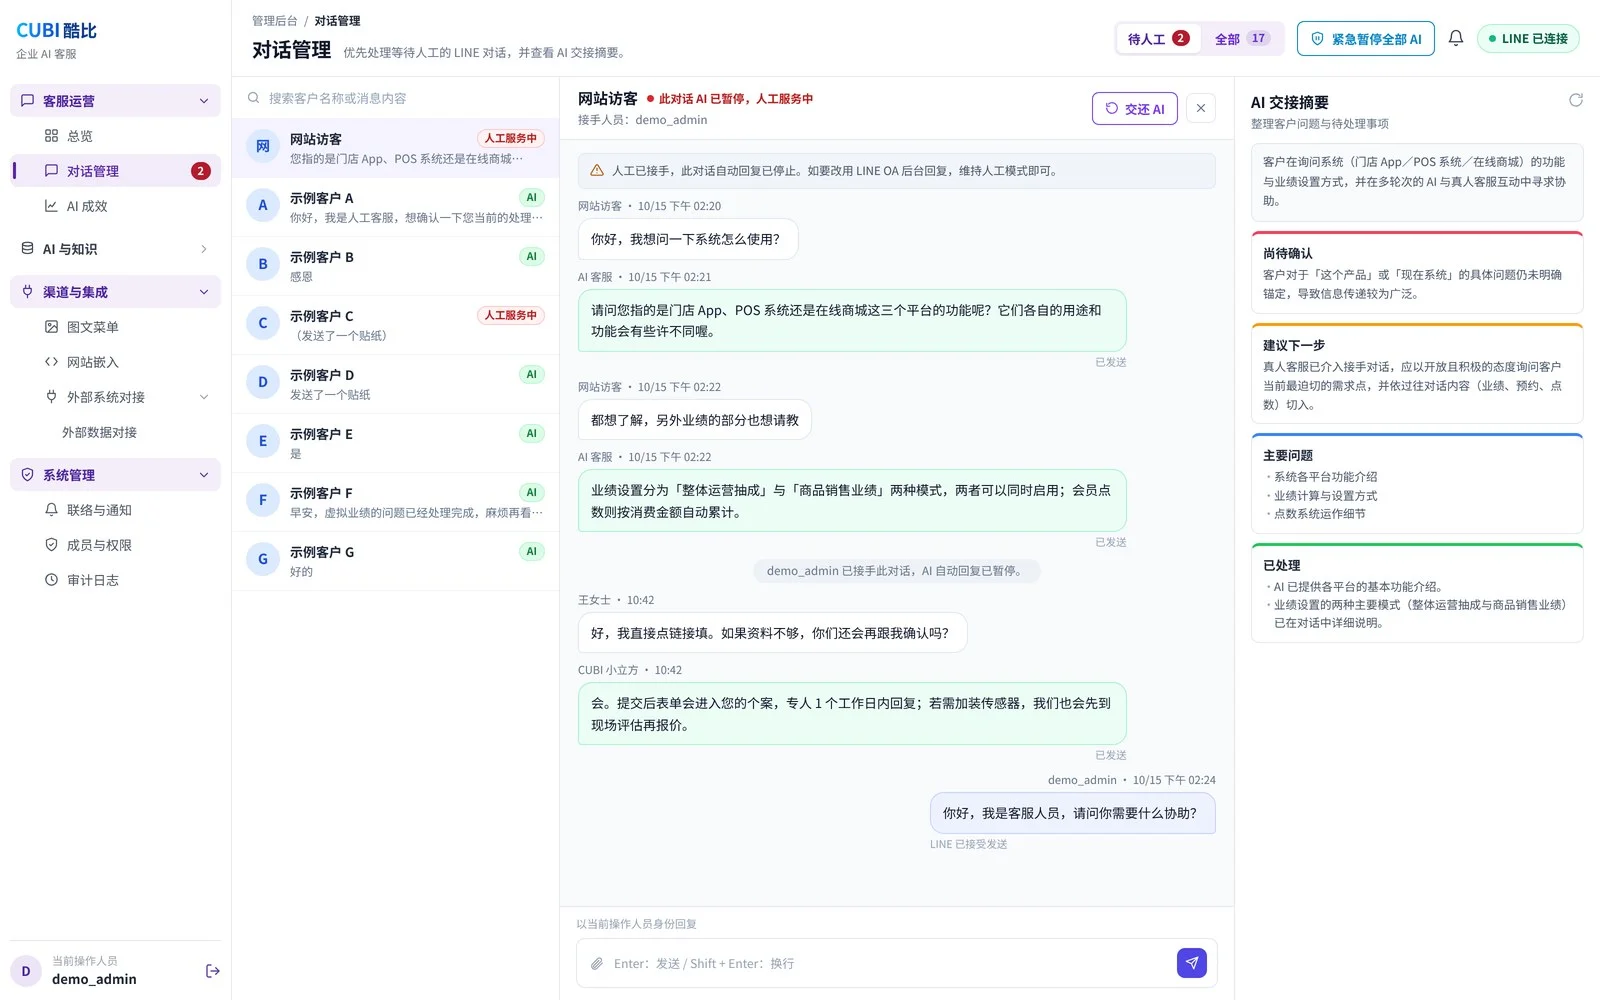
Task: Open 成员与权限 in sidebar
Action: (x=115, y=545)
